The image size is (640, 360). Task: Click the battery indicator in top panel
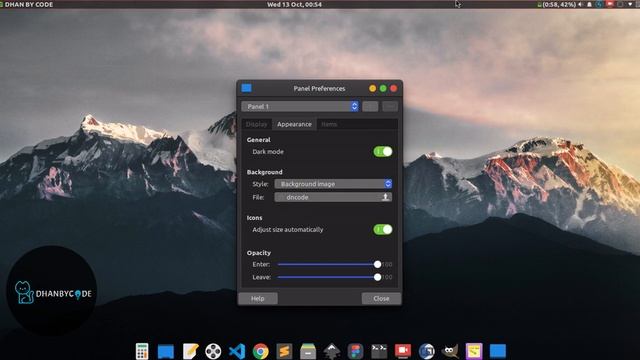click(x=557, y=4)
